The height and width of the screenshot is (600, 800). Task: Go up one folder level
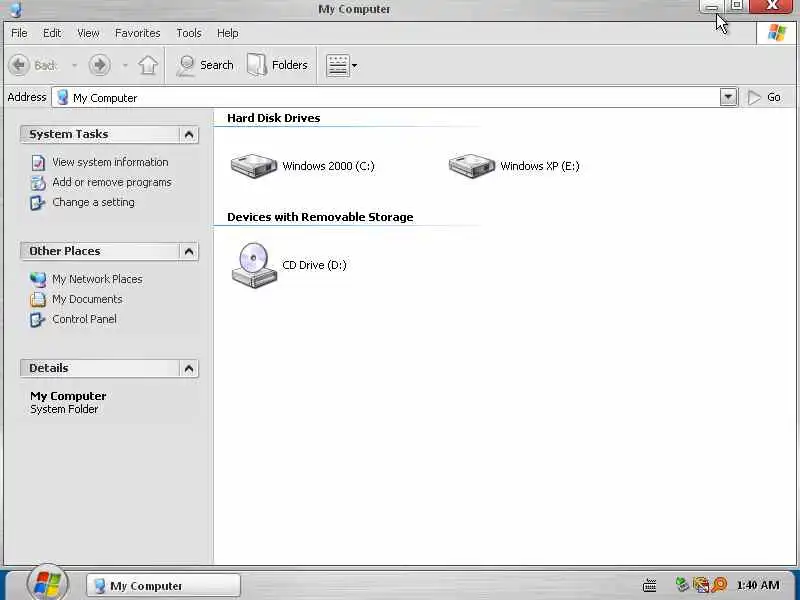[148, 65]
